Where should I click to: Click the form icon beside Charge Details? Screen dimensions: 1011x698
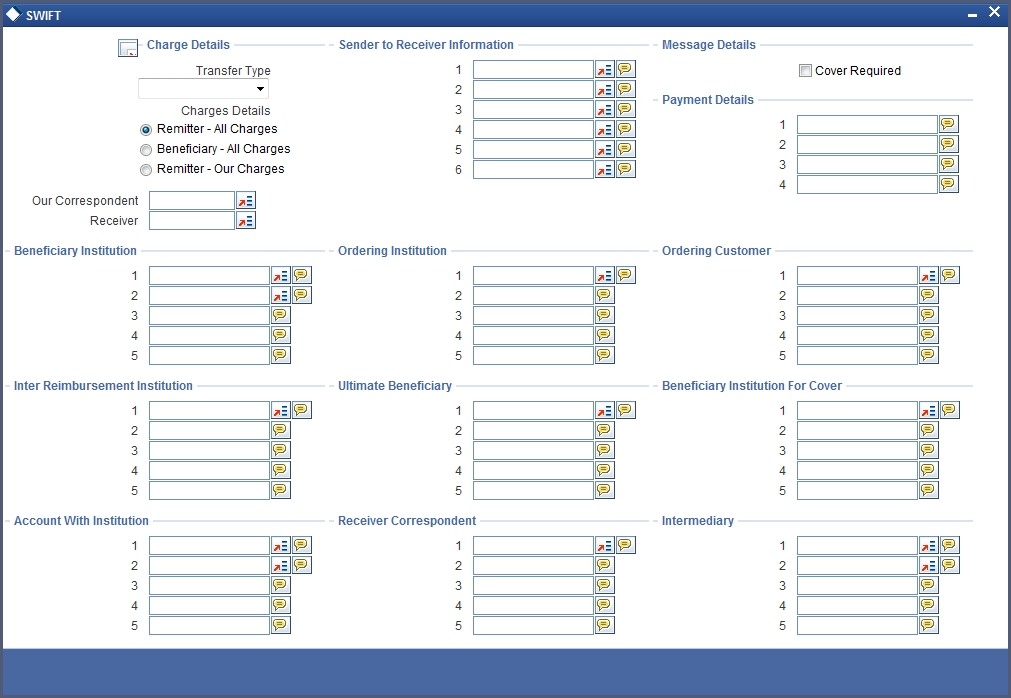(128, 48)
